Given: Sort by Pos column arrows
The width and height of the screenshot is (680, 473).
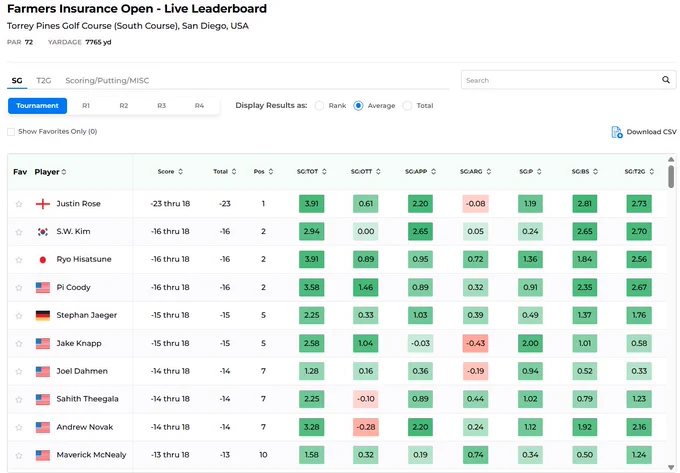Looking at the screenshot, I should click(x=271, y=171).
